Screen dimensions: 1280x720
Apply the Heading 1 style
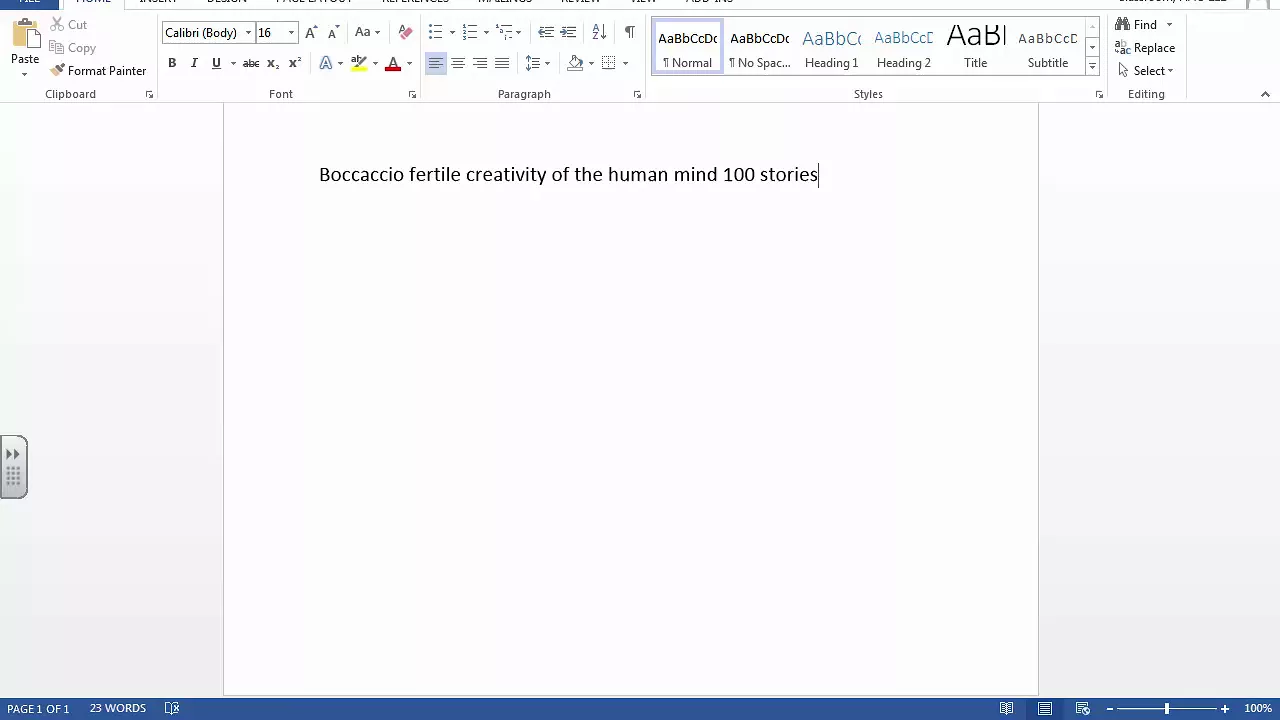point(832,48)
